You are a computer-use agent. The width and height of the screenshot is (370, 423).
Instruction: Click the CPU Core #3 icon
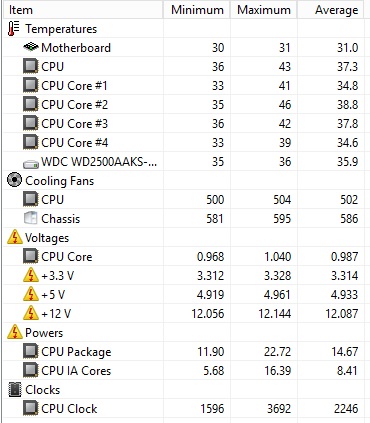tap(31, 123)
